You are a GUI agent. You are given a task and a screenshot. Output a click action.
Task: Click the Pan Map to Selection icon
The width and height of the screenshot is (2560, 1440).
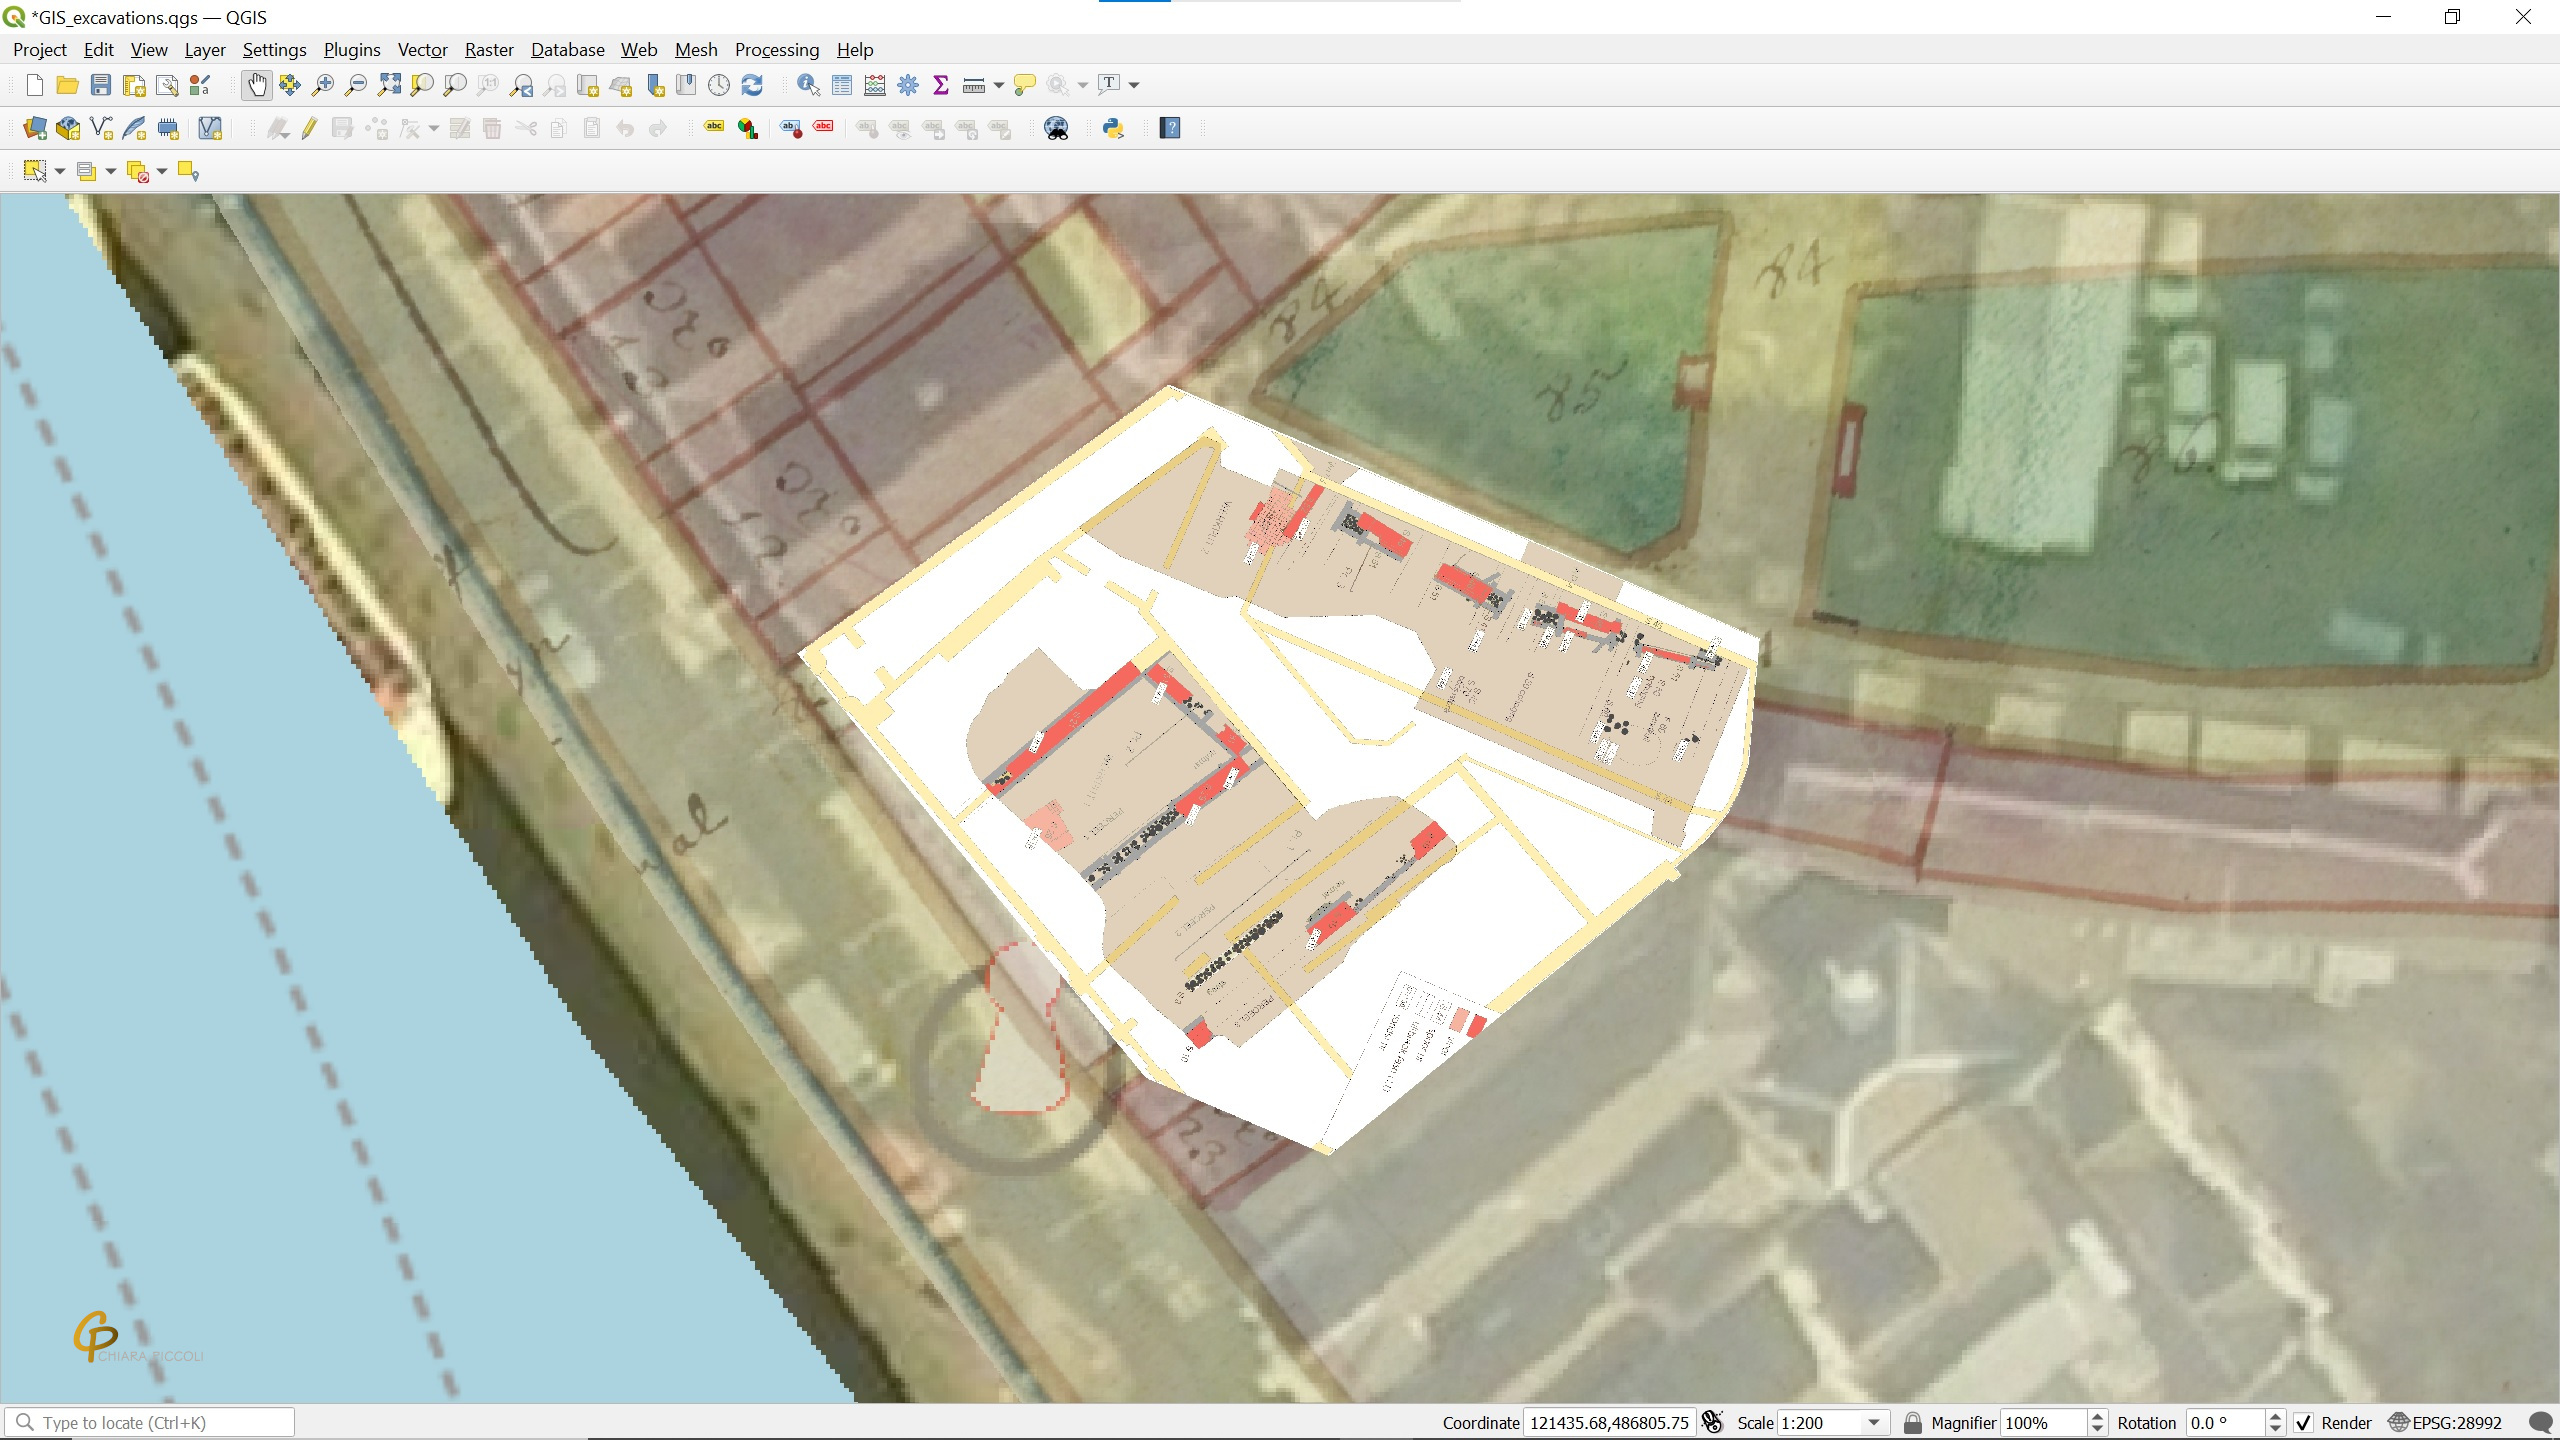point(290,85)
